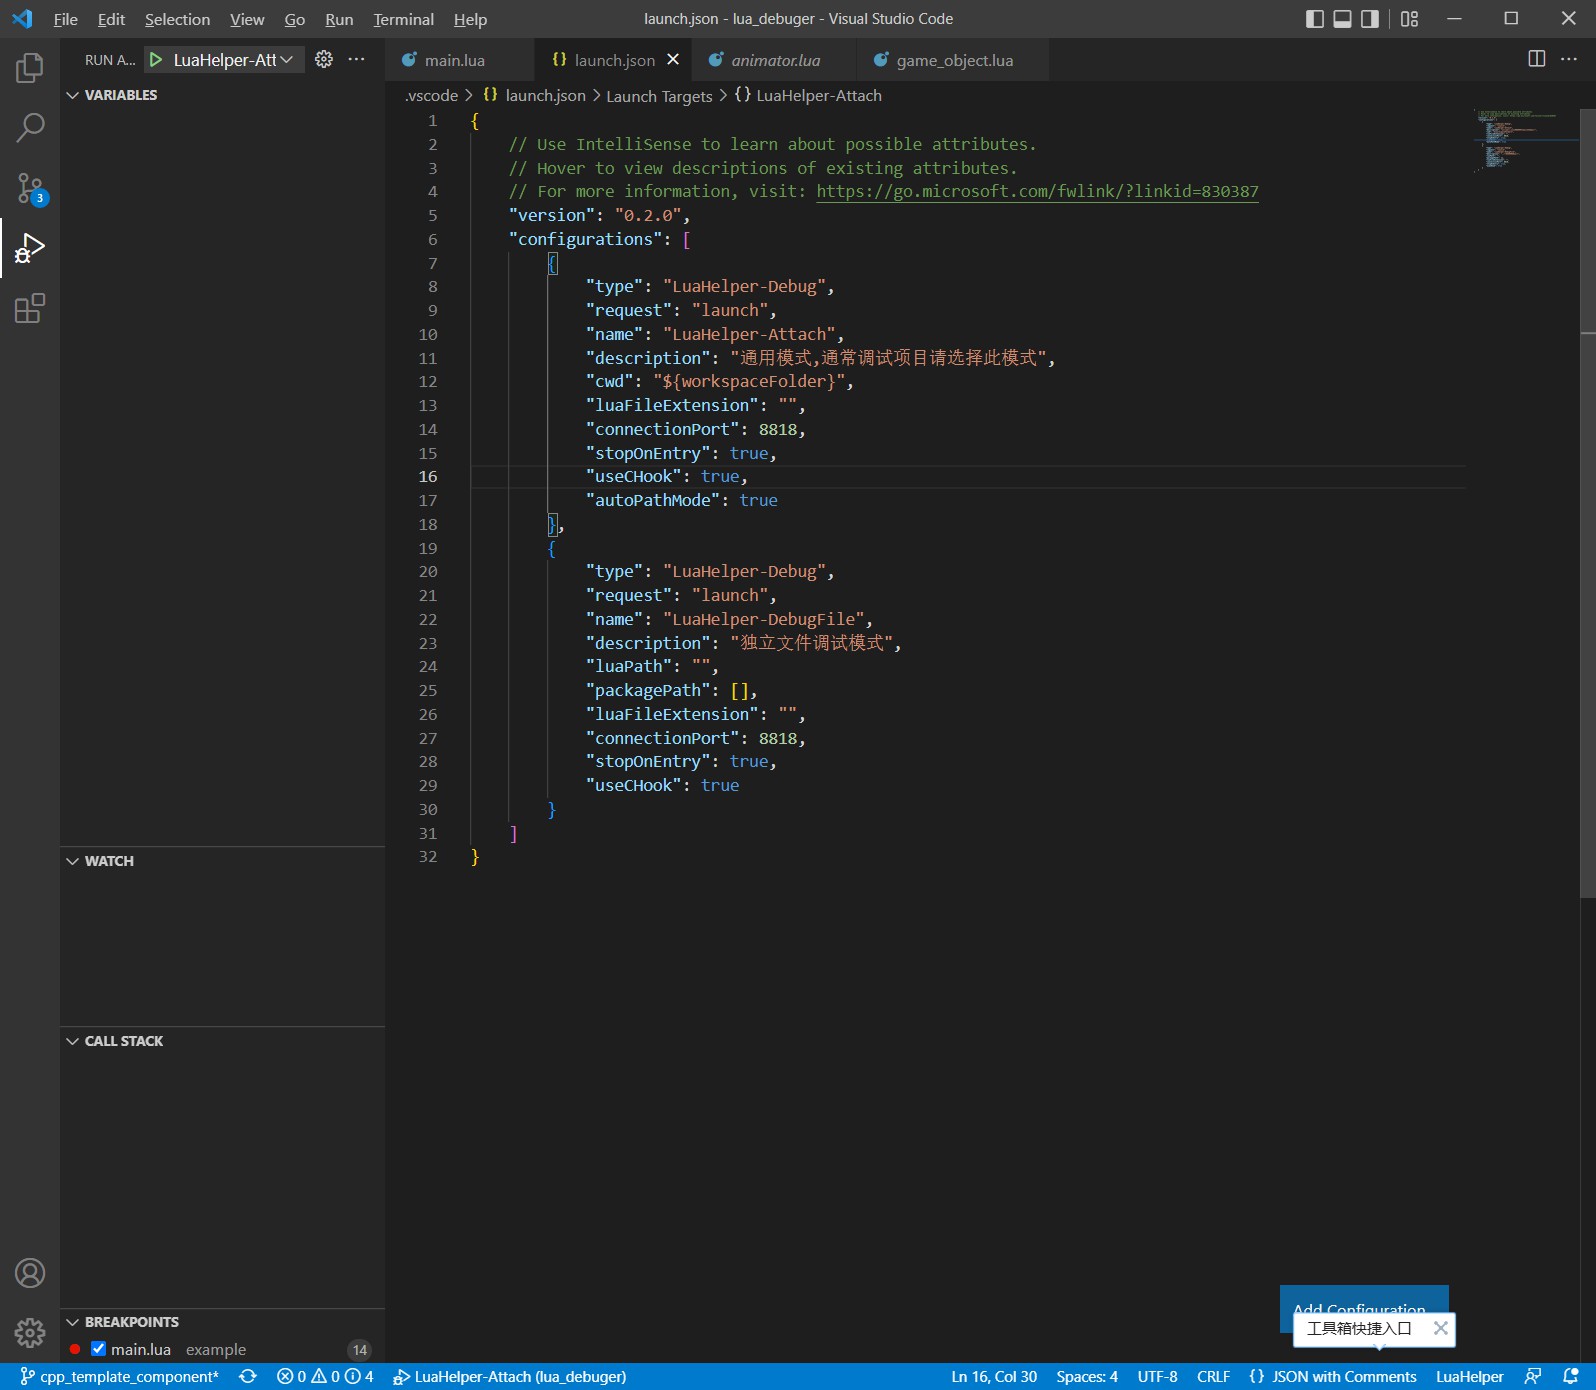Open editor more actions menu
This screenshot has width=1596, height=1390.
(x=1569, y=59)
